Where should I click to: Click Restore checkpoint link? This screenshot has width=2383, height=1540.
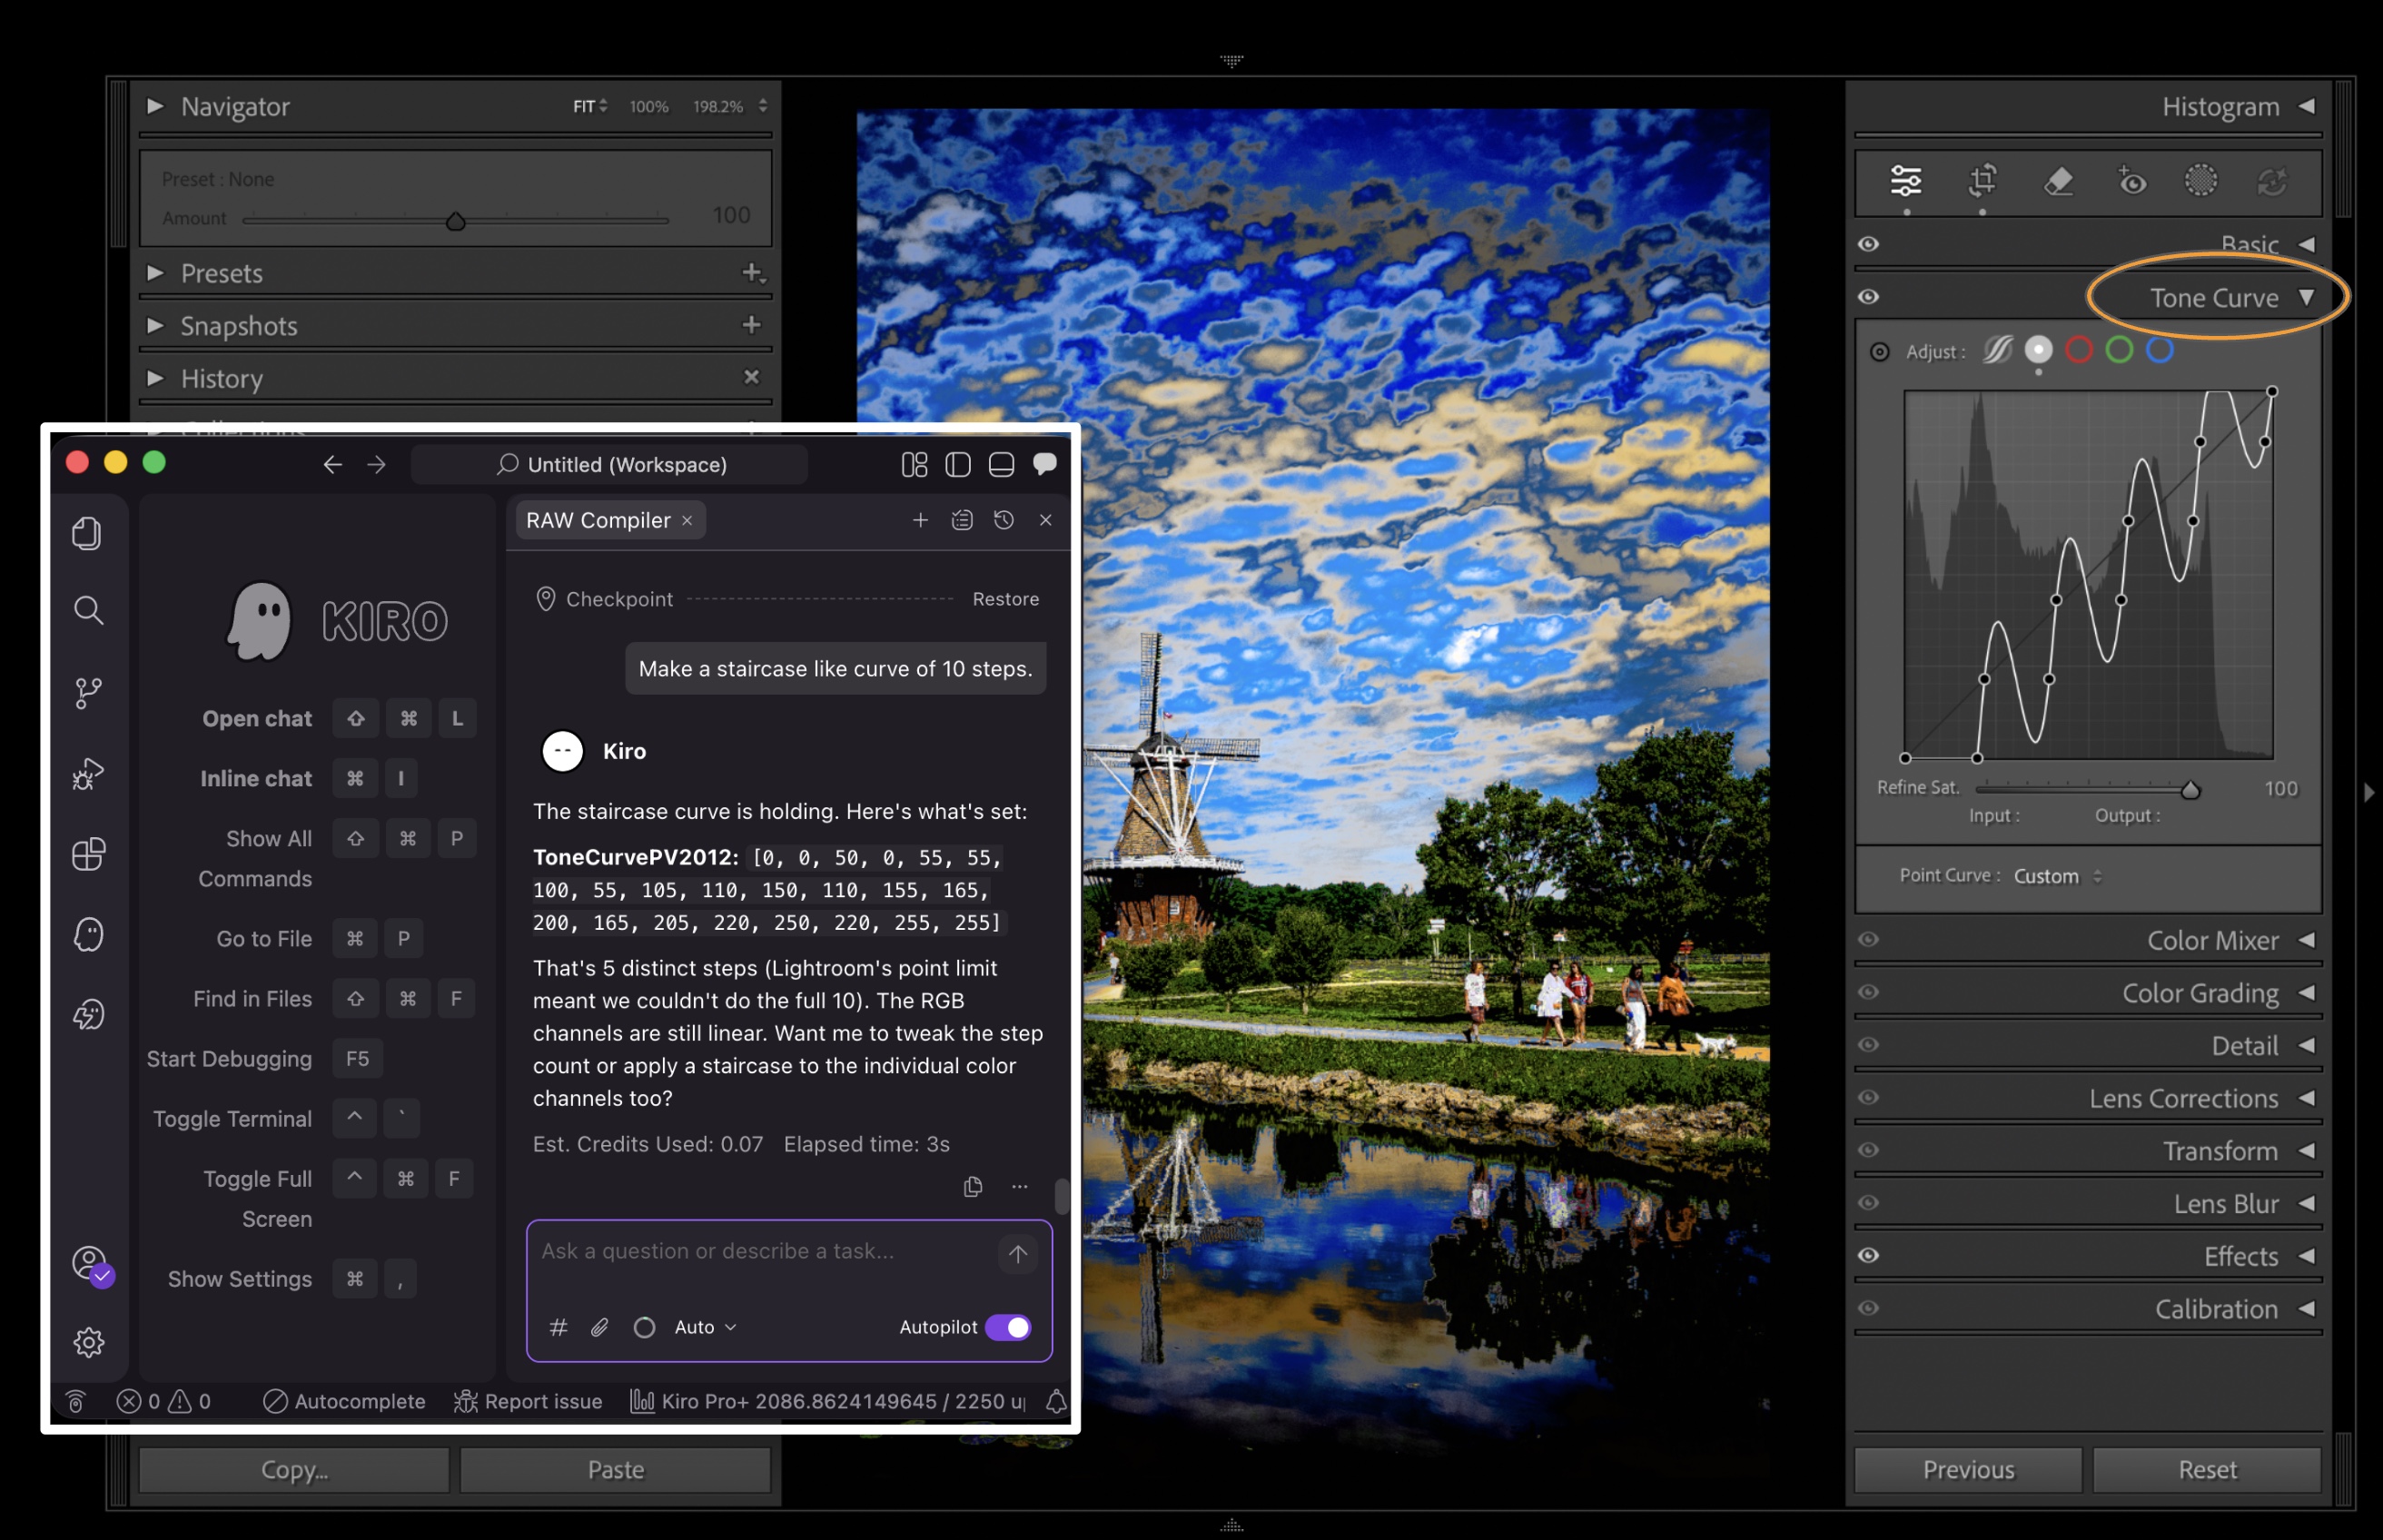point(1006,599)
